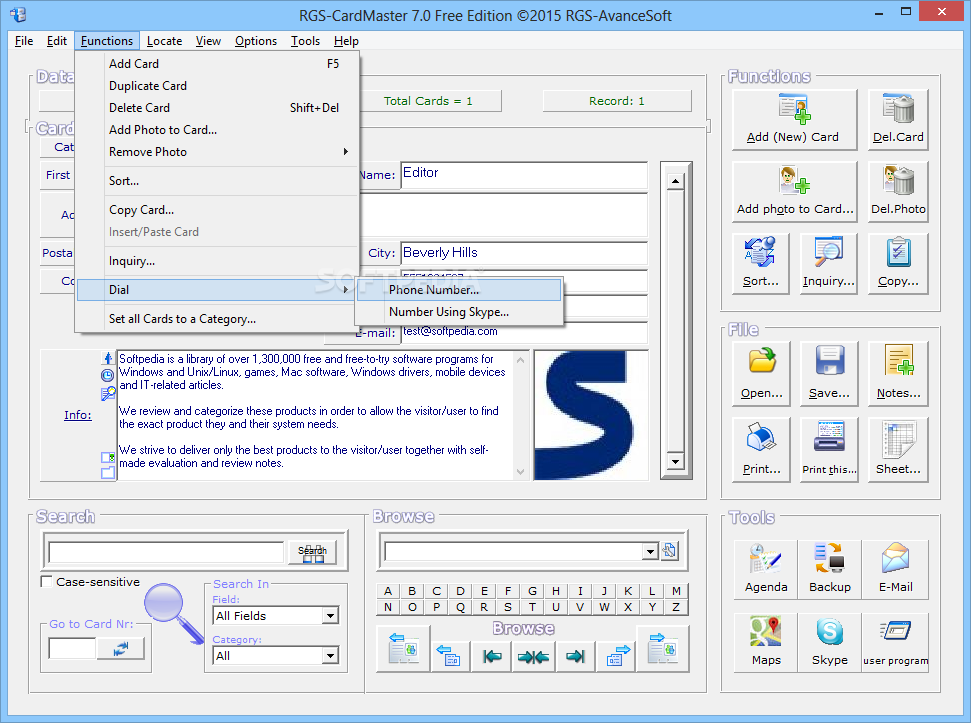Open the Tools menu

click(x=305, y=41)
